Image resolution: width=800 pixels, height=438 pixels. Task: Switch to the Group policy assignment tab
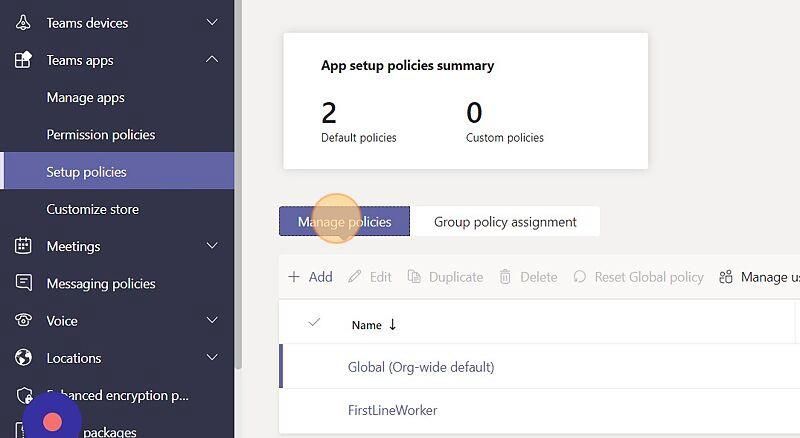click(505, 222)
